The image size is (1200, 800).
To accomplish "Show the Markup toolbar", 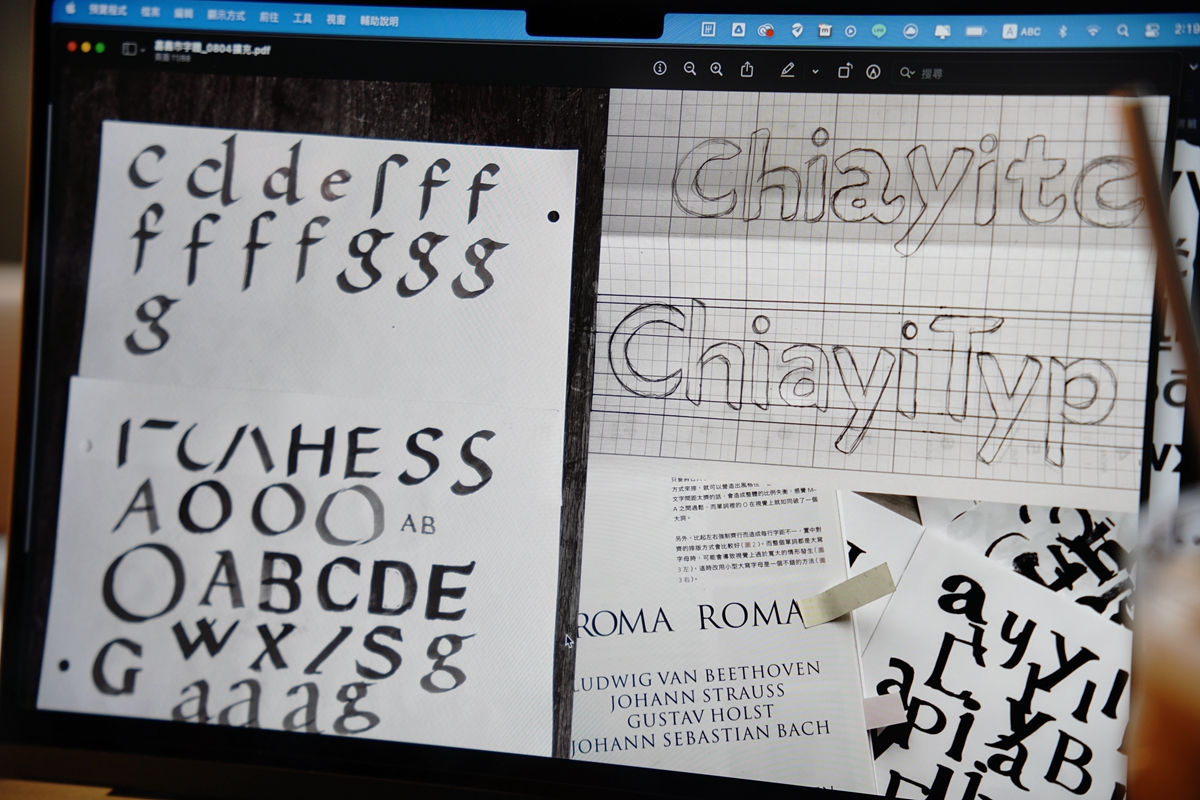I will (x=873, y=72).
